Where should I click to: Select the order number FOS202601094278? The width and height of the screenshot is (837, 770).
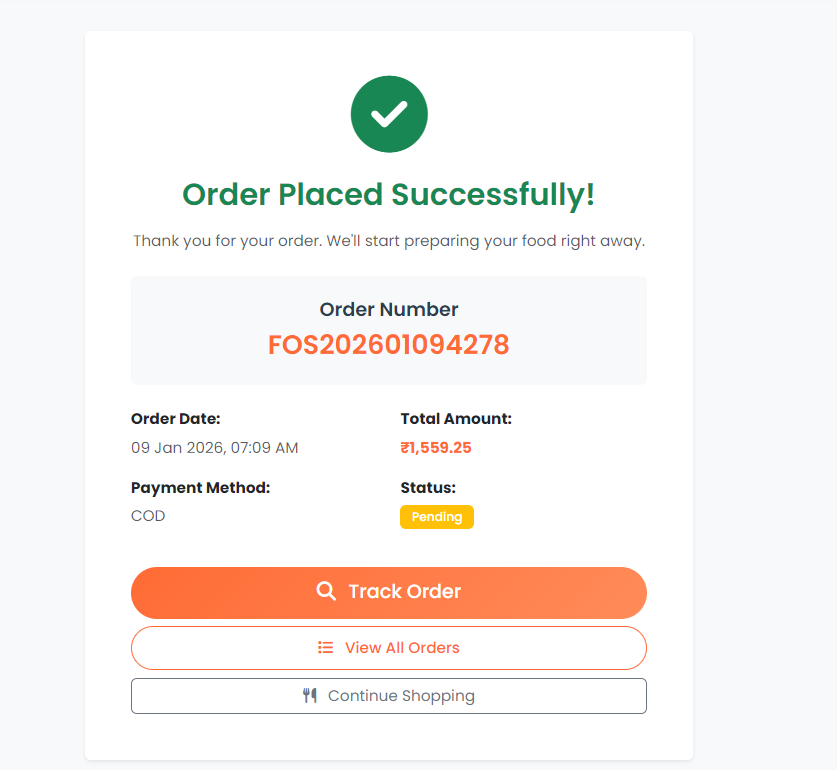(x=388, y=345)
